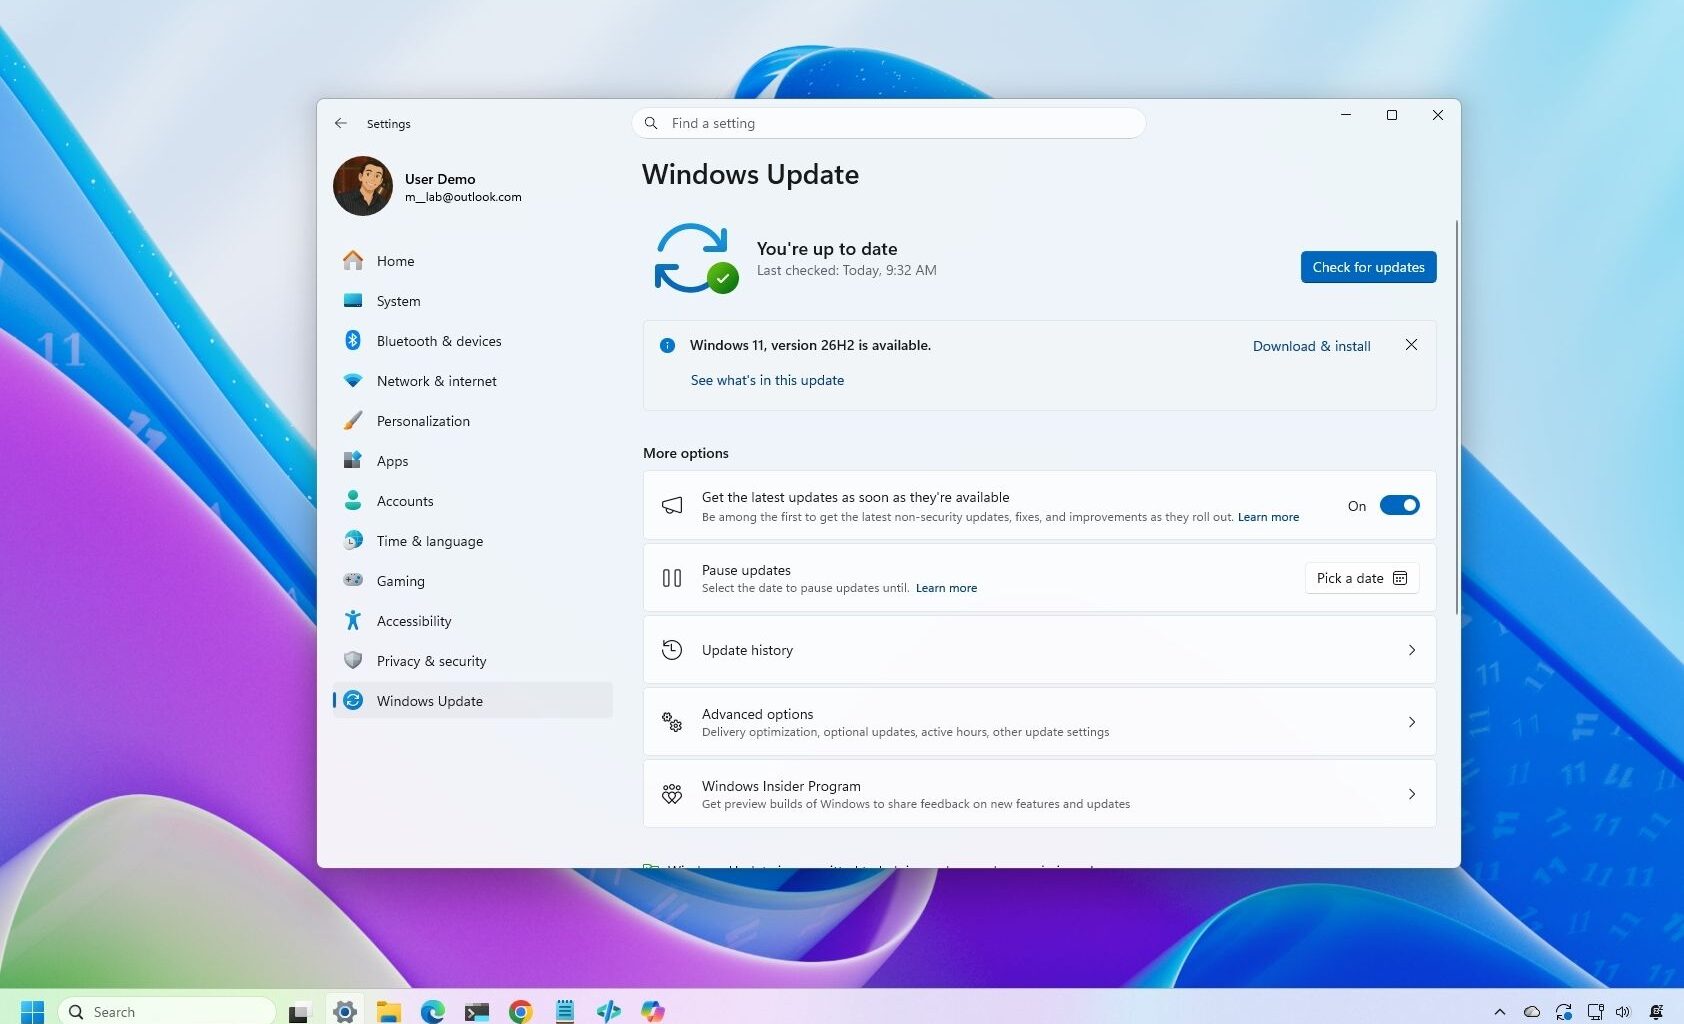Click the user profile avatar picture
This screenshot has width=1684, height=1024.
pos(363,186)
